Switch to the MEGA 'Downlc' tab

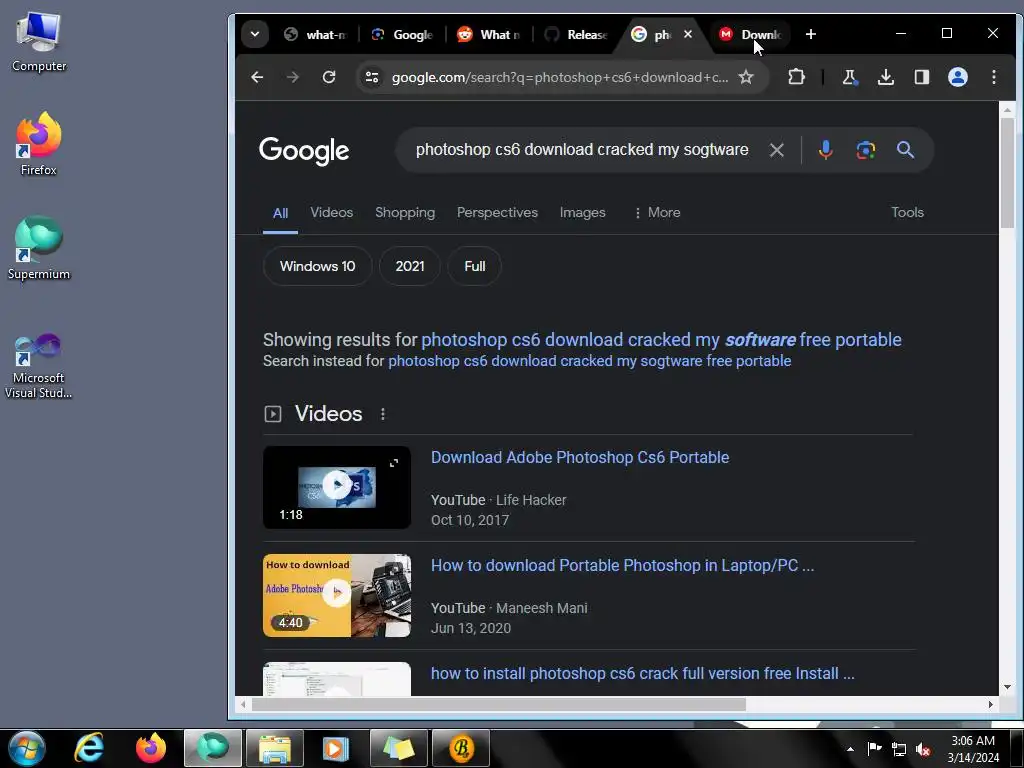pos(751,35)
